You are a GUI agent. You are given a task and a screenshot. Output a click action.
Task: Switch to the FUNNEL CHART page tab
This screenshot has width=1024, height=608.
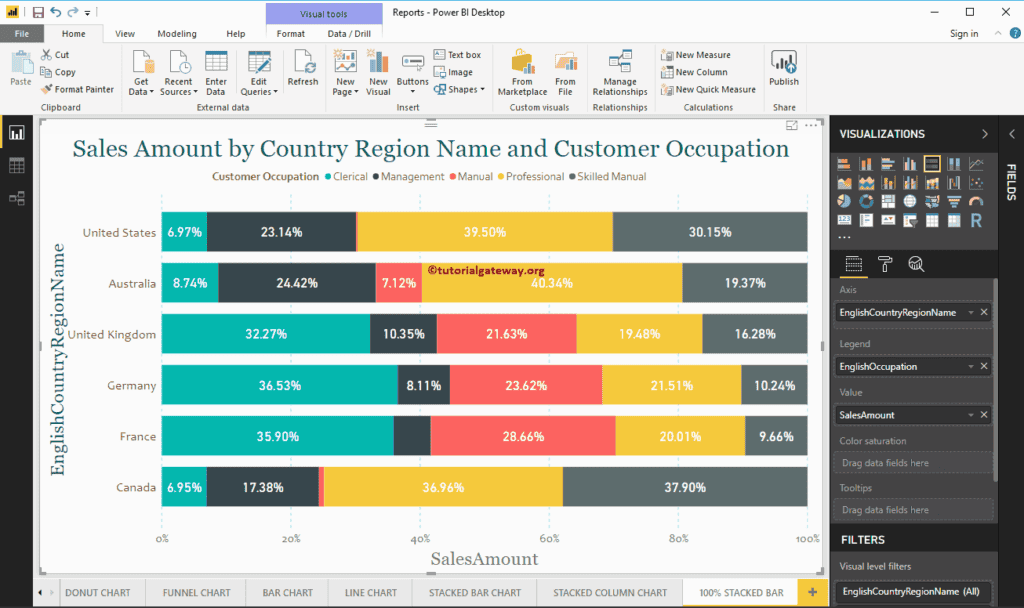tap(196, 593)
